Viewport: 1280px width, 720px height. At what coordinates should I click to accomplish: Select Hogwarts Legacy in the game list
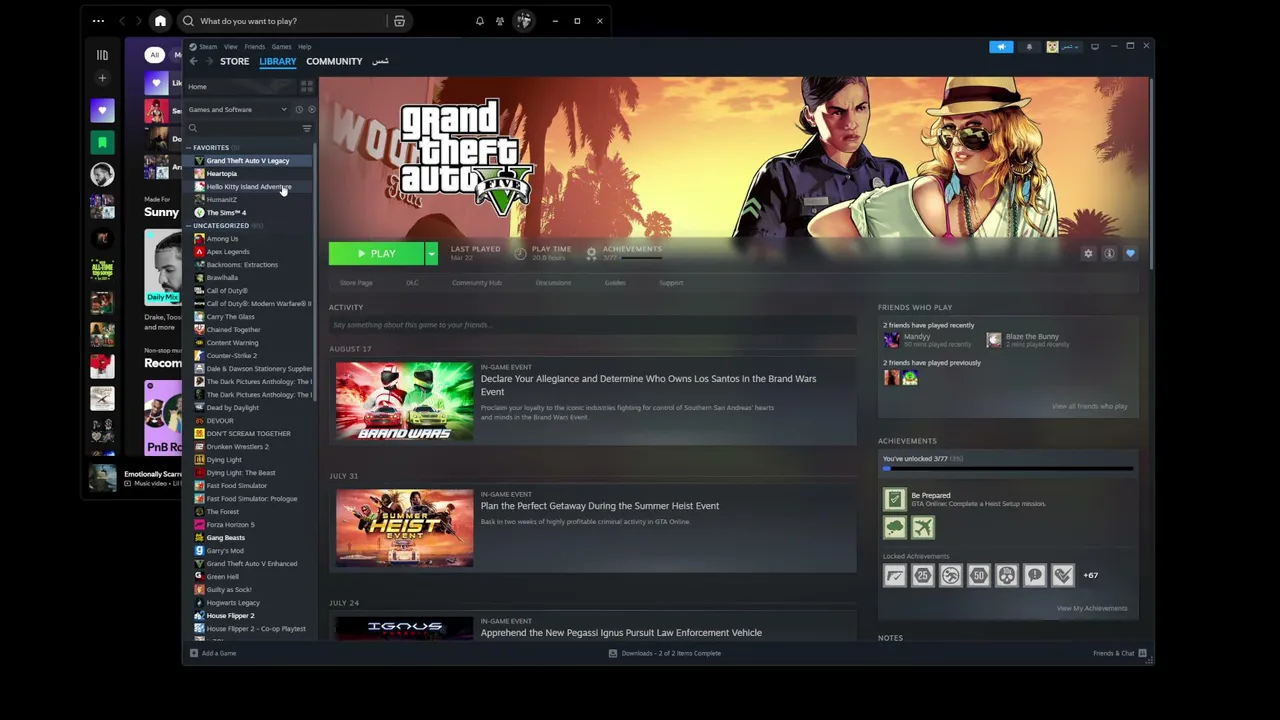tap(233, 603)
